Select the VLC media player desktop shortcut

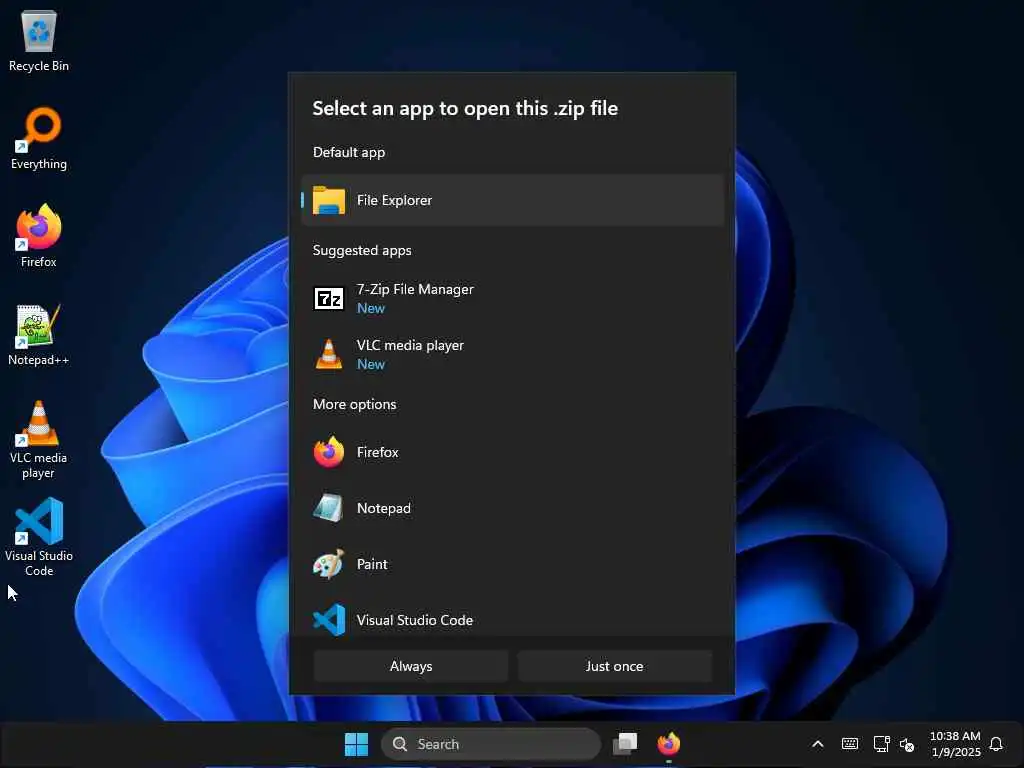(39, 440)
